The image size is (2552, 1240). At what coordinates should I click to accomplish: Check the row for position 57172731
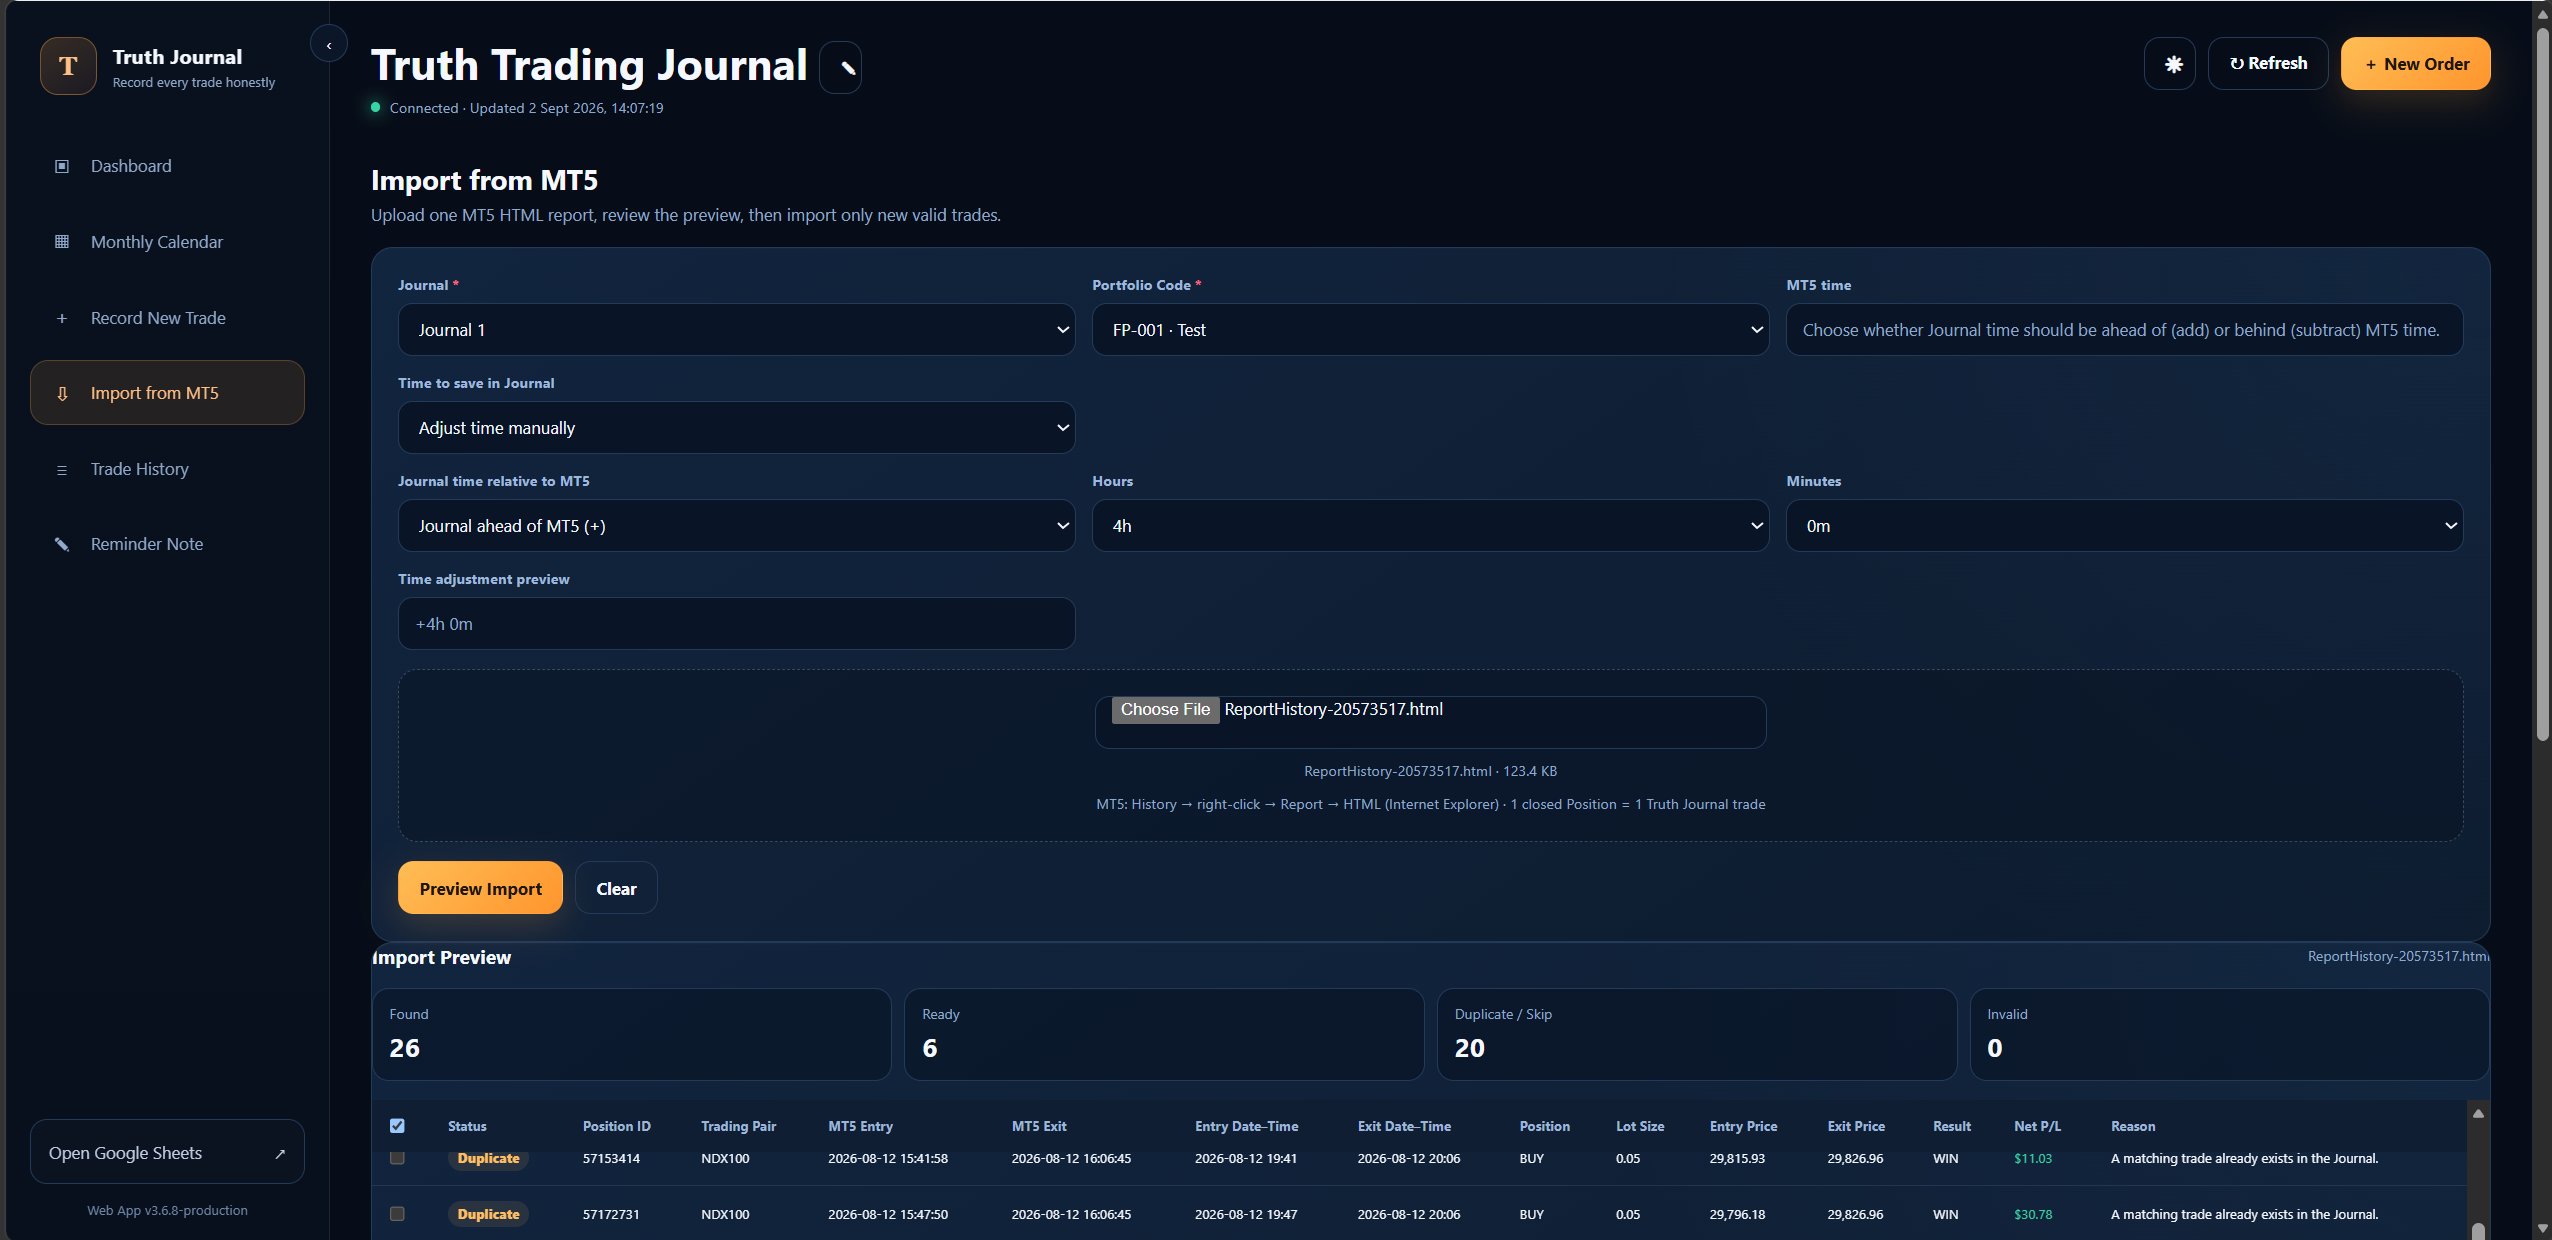397,1214
